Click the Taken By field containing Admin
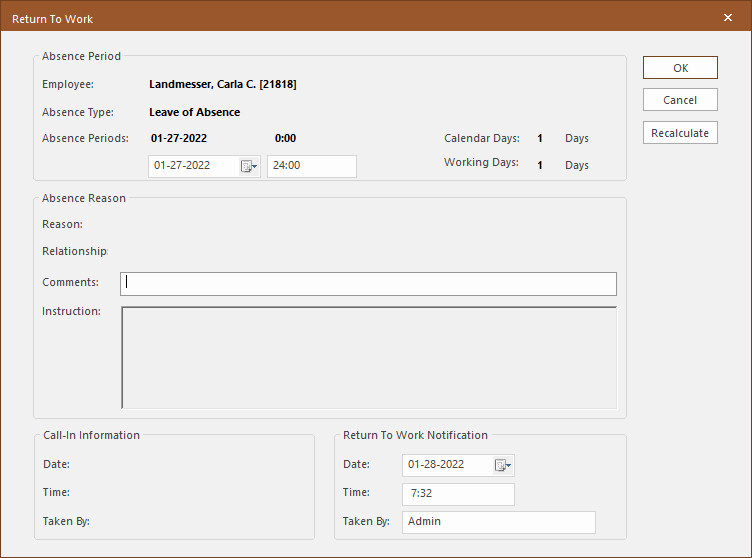The height and width of the screenshot is (558, 752). tap(498, 522)
